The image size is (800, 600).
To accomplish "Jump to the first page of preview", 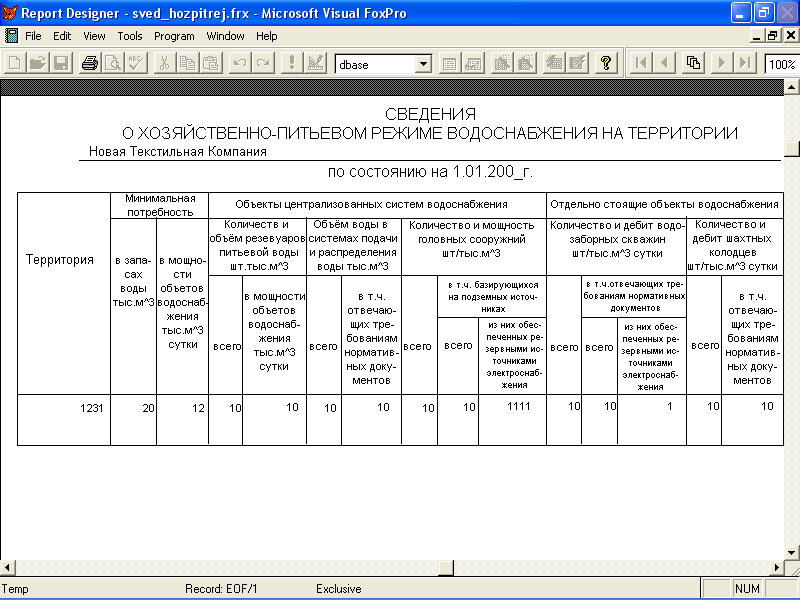I will (641, 63).
